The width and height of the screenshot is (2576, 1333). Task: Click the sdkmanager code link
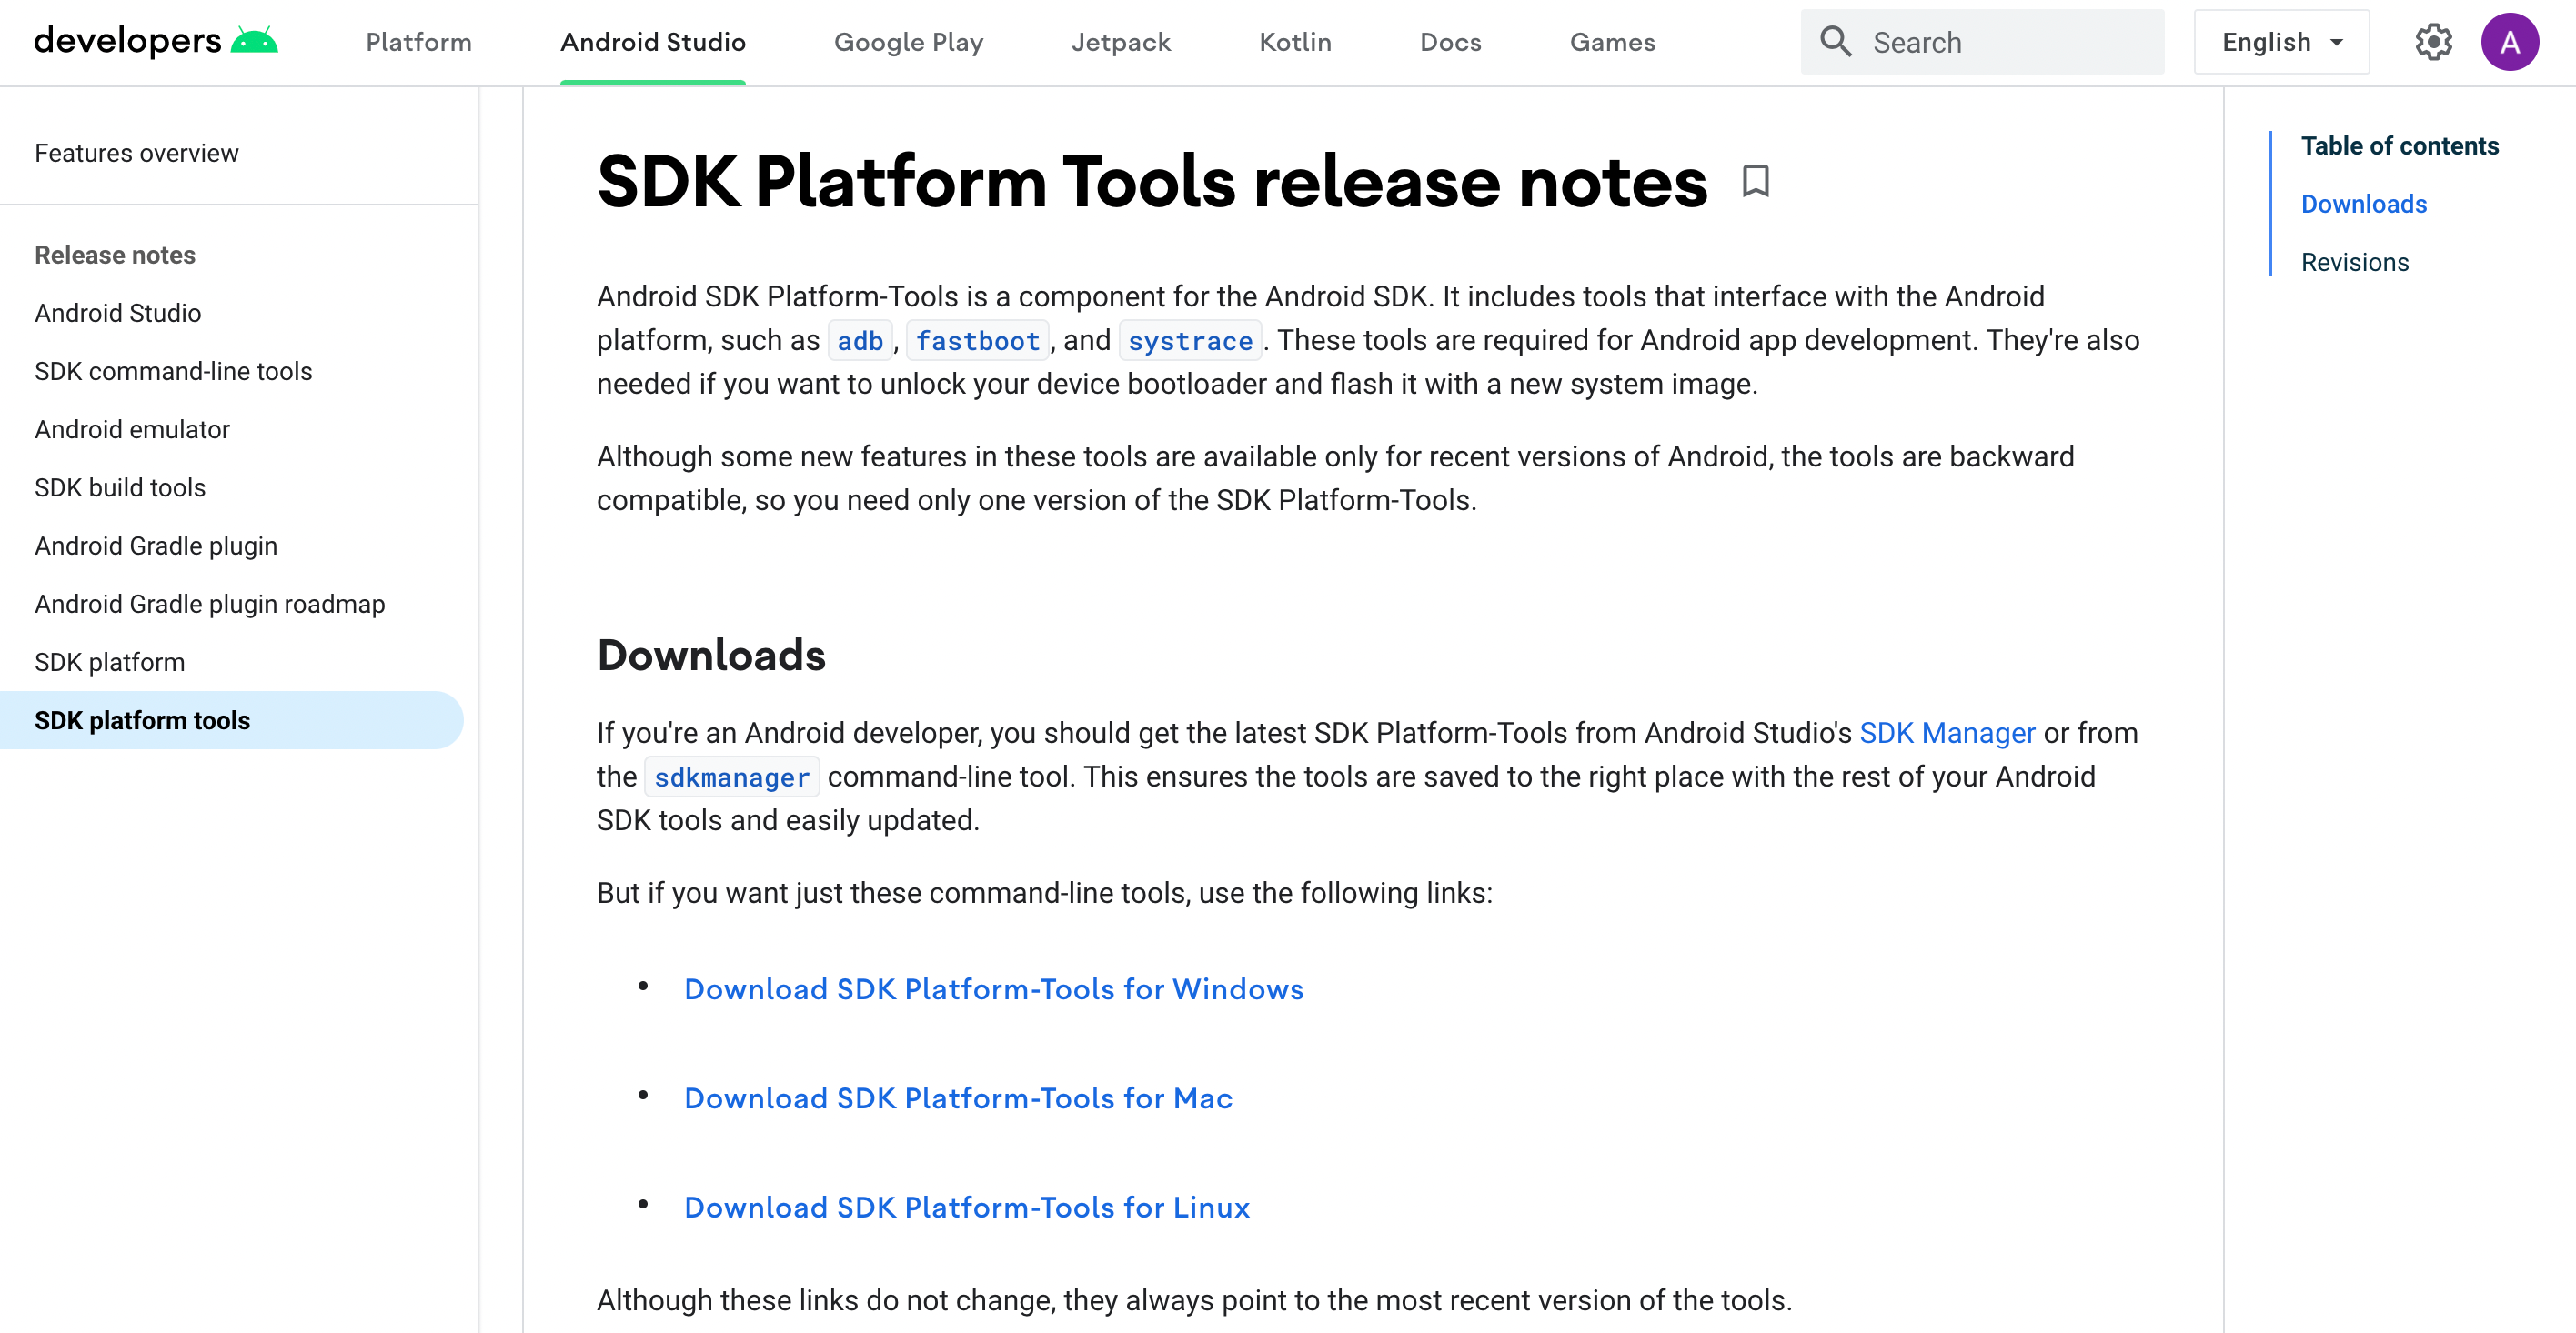click(731, 777)
